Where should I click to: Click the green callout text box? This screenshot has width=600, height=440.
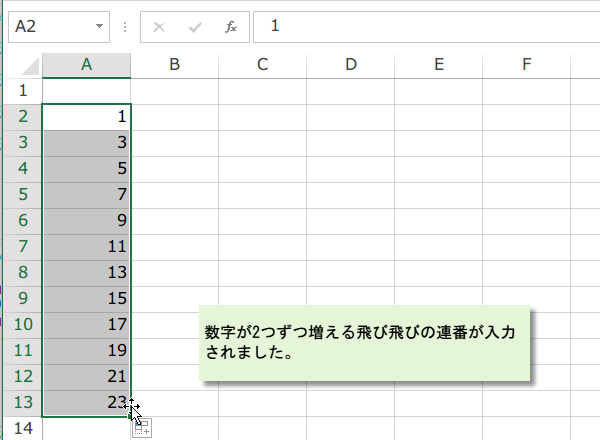pyautogui.click(x=364, y=343)
